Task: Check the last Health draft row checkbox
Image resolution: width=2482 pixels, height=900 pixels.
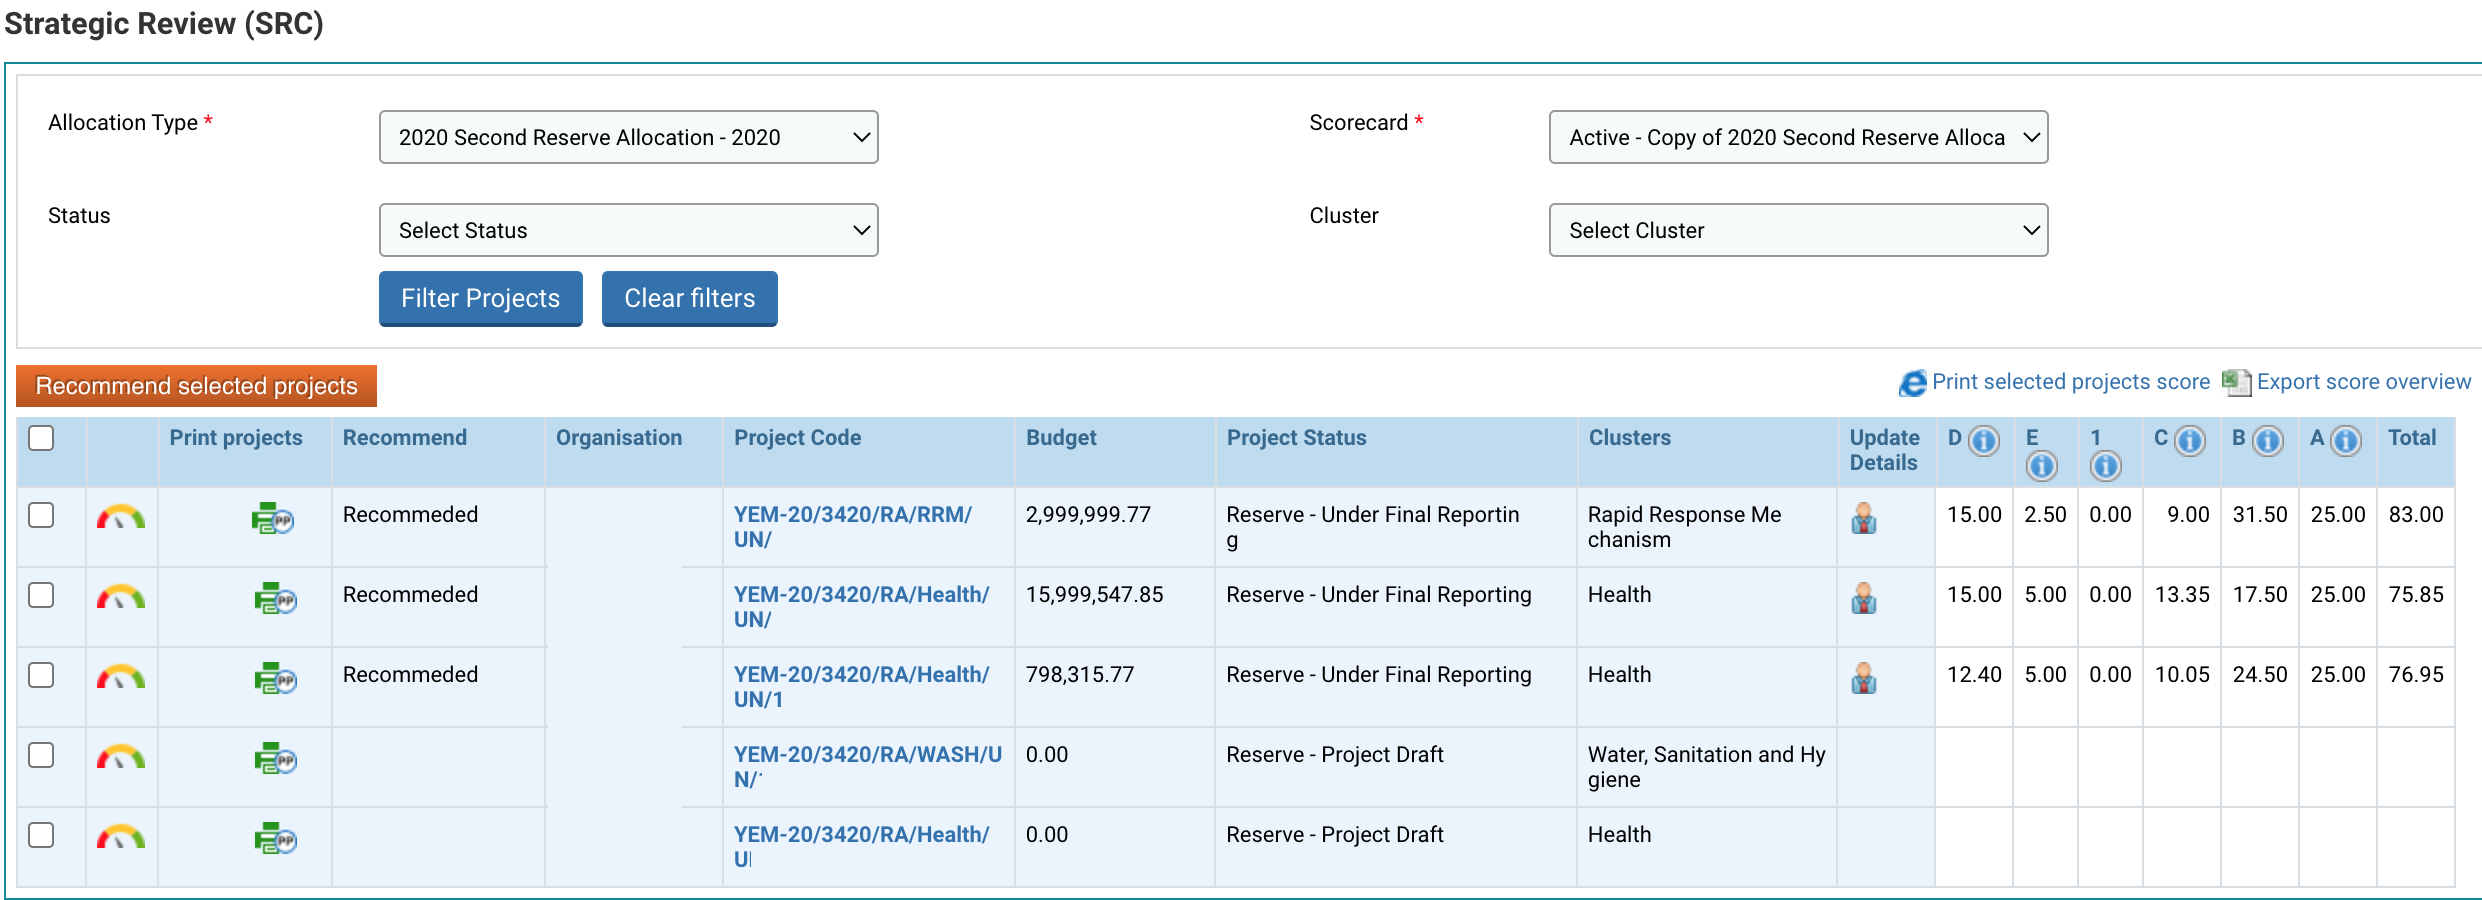Action: pyautogui.click(x=41, y=835)
